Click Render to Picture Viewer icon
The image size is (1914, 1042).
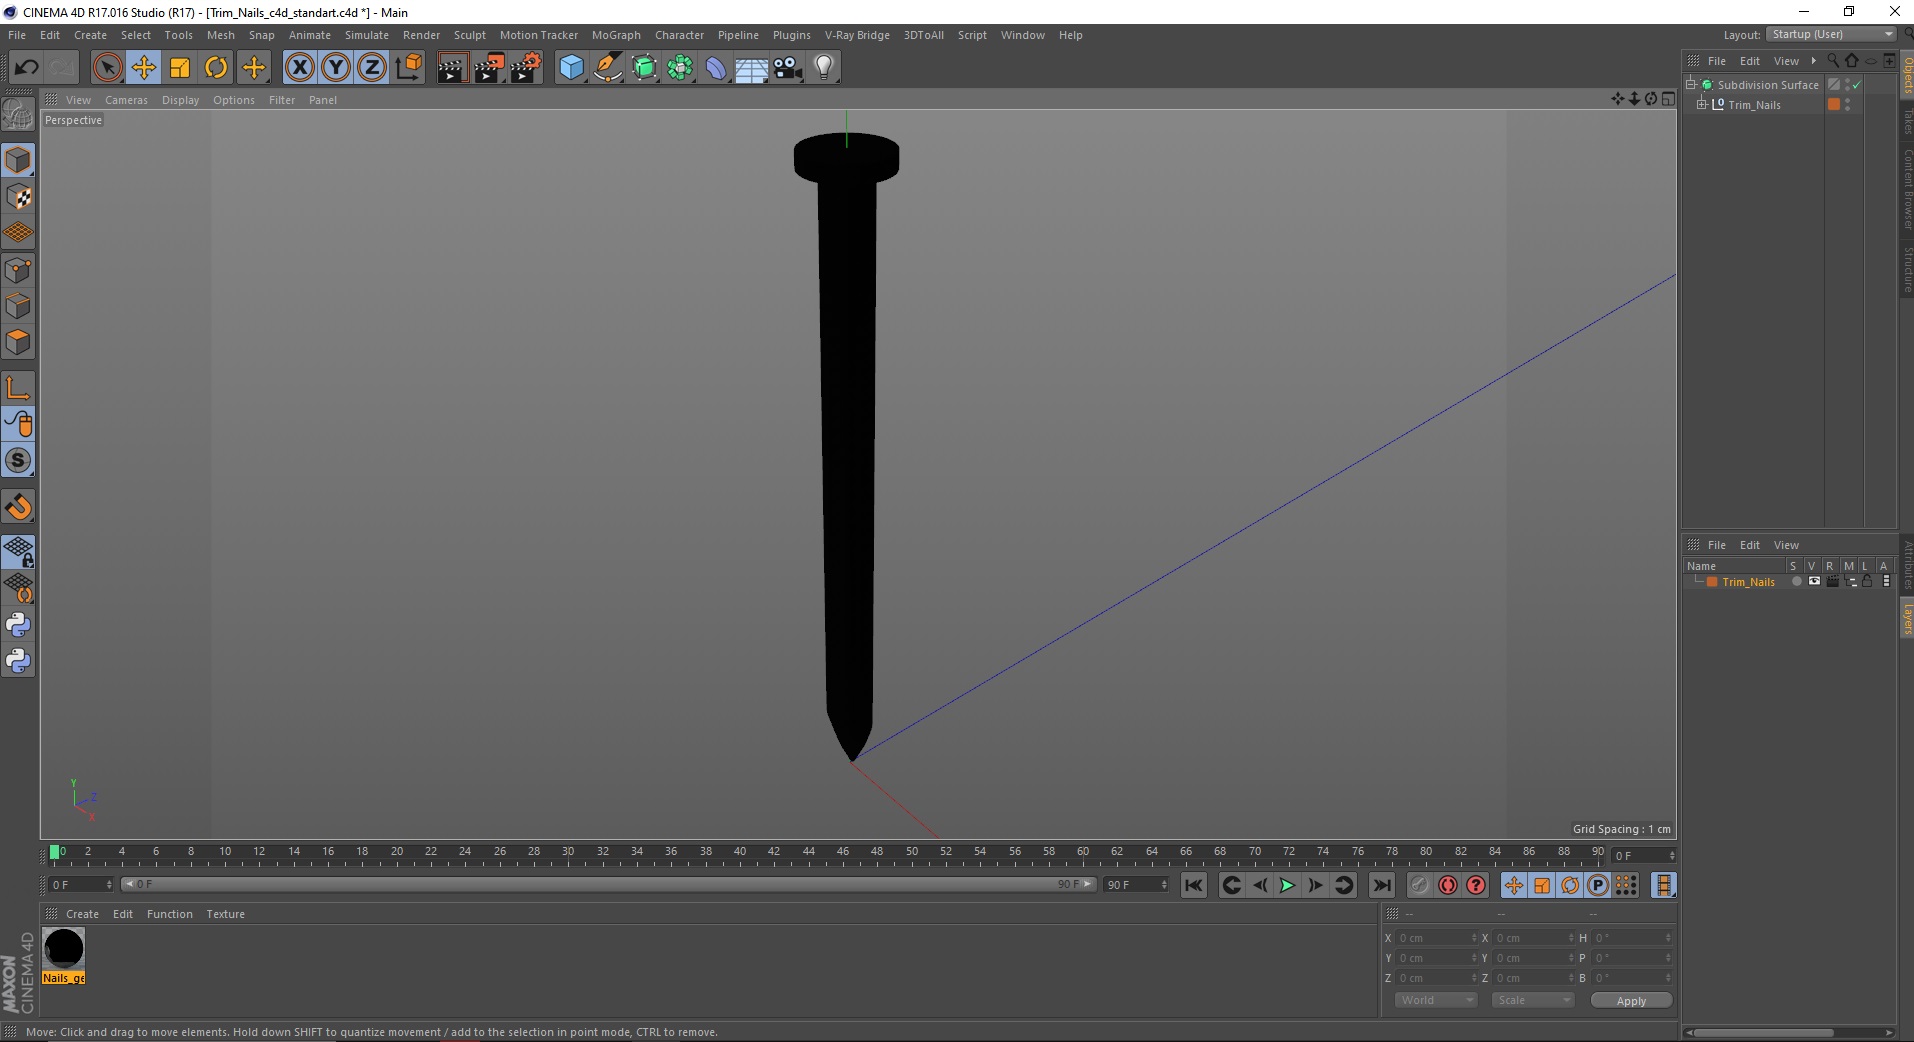point(489,67)
